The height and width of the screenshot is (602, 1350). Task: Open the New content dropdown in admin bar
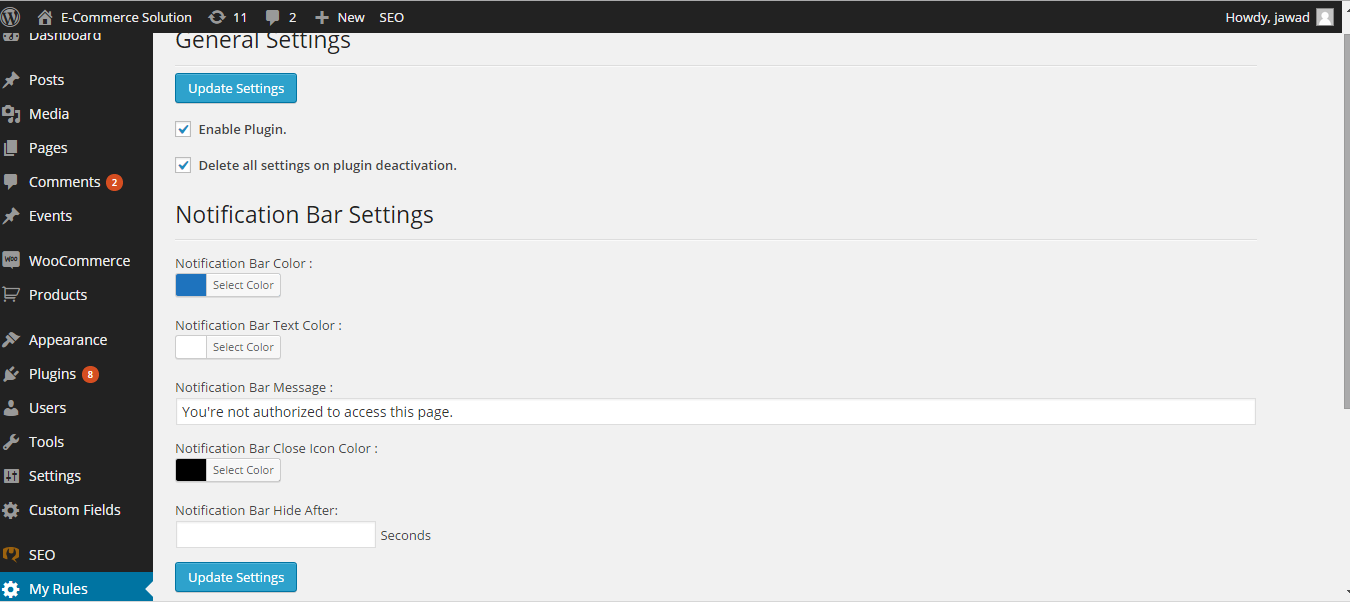(x=340, y=17)
